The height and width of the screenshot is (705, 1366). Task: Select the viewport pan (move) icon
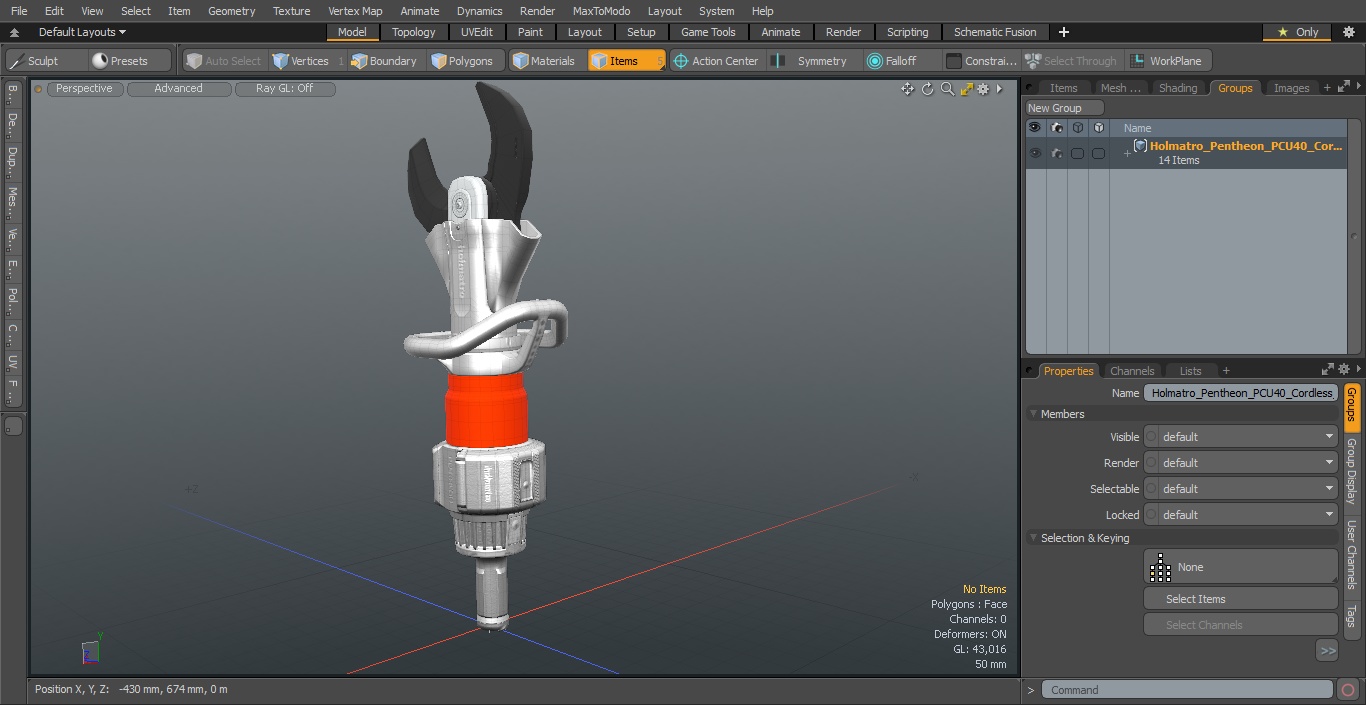907,89
